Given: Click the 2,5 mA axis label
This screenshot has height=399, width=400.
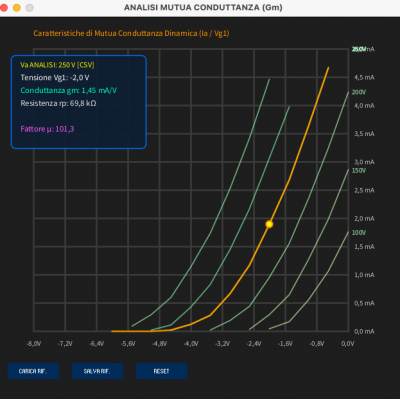Looking at the screenshot, I should tap(364, 190).
